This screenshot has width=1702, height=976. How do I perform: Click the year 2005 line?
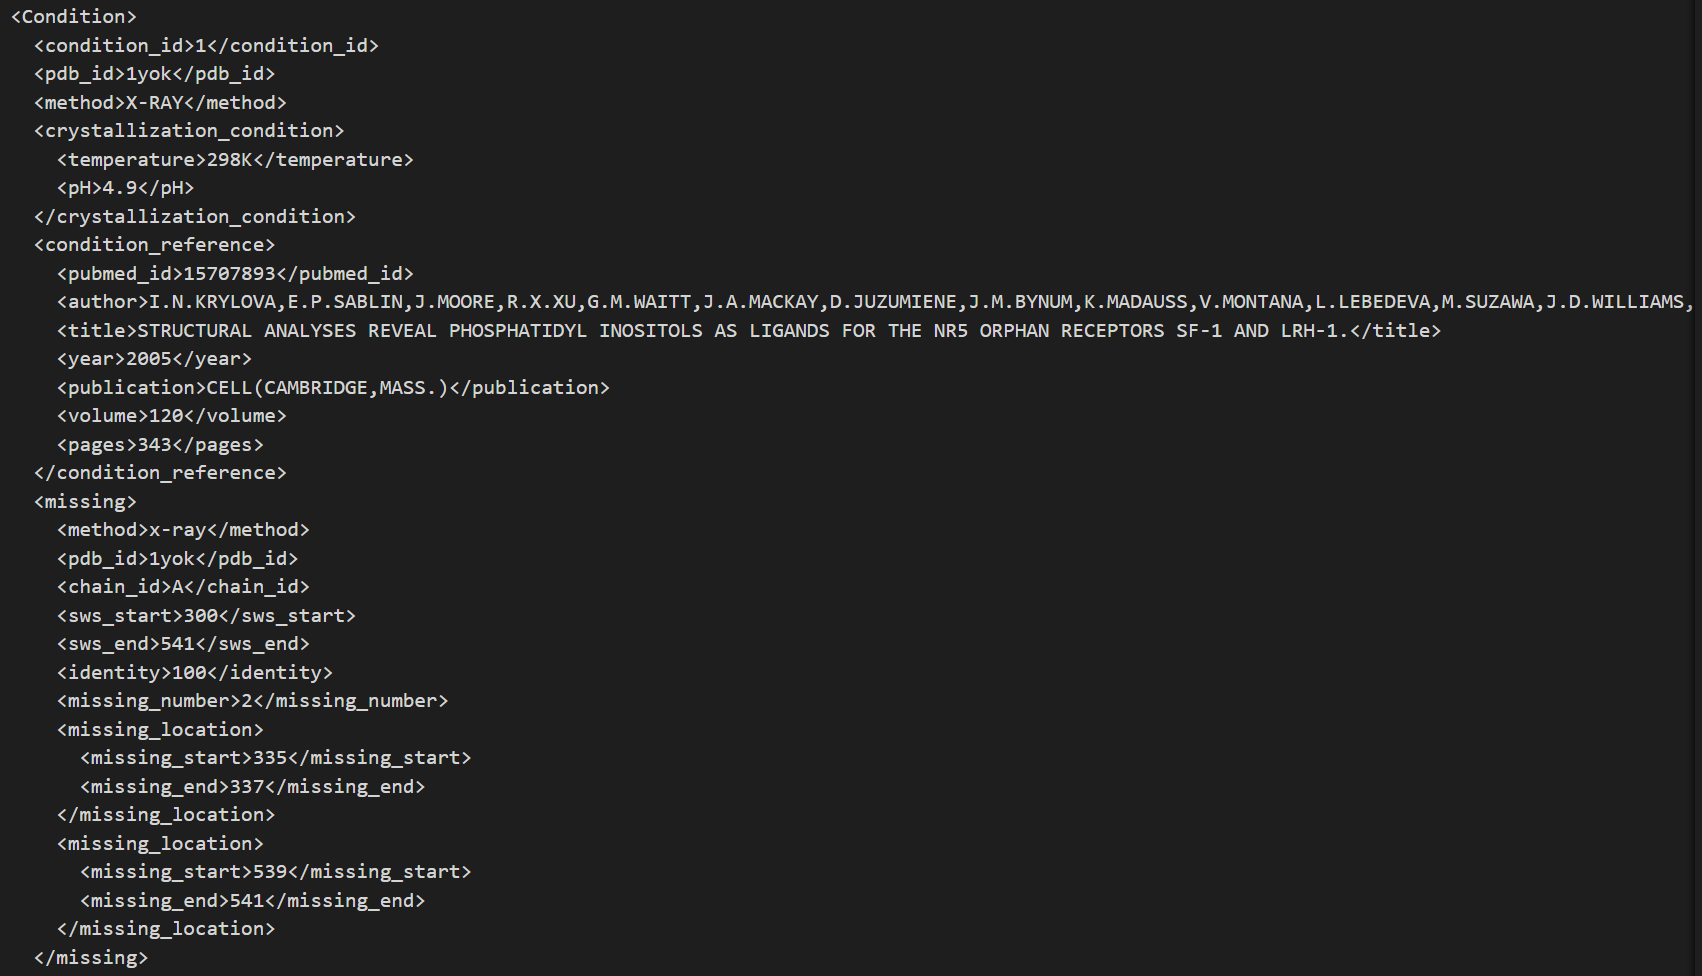tap(154, 359)
